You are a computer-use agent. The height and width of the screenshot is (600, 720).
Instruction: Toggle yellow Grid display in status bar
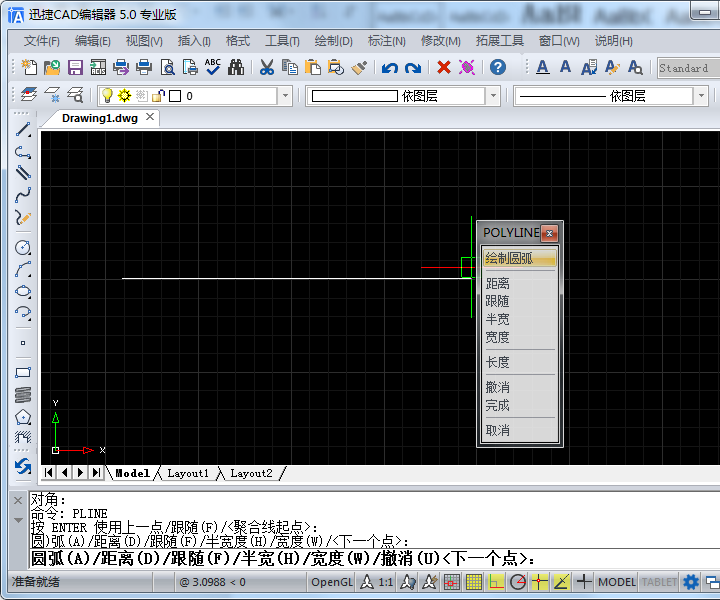click(473, 582)
